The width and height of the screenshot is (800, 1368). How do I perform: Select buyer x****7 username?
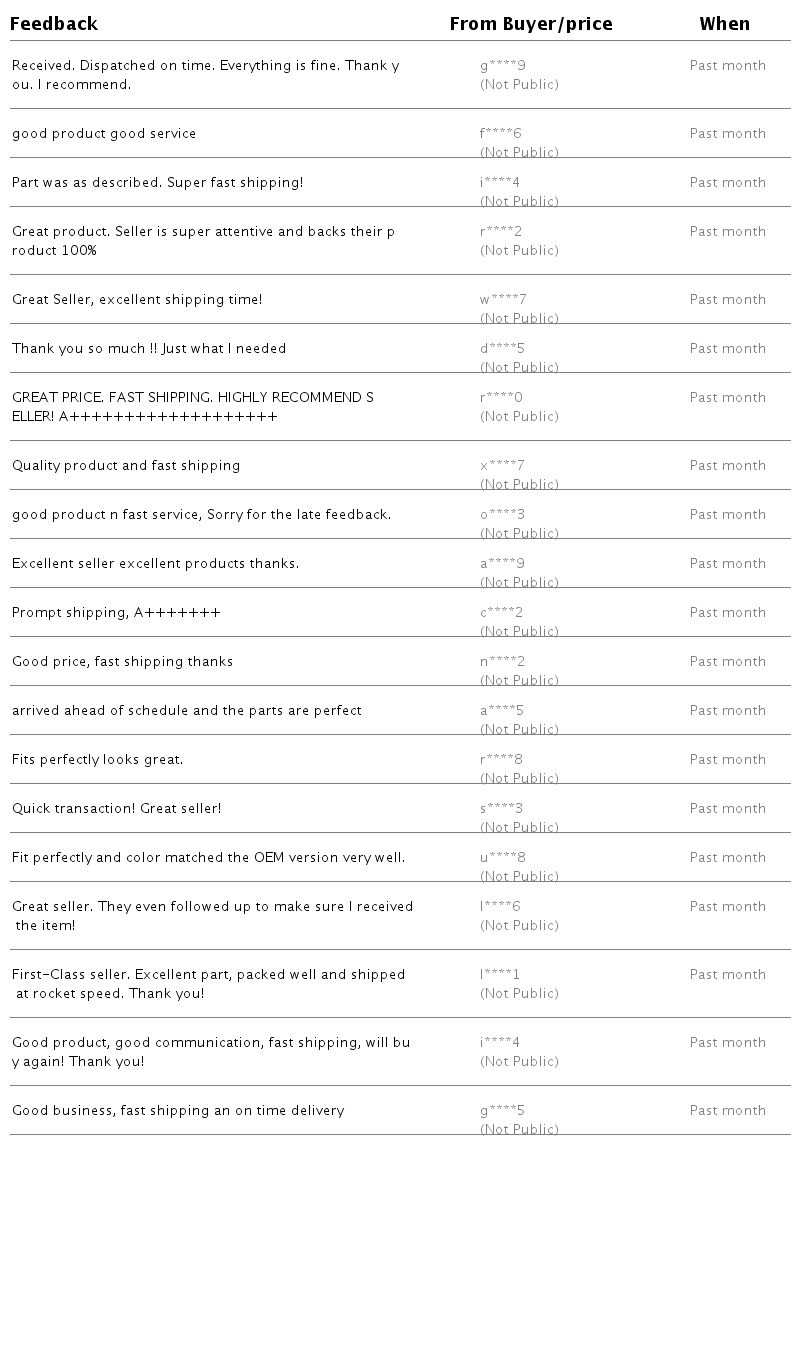(502, 466)
